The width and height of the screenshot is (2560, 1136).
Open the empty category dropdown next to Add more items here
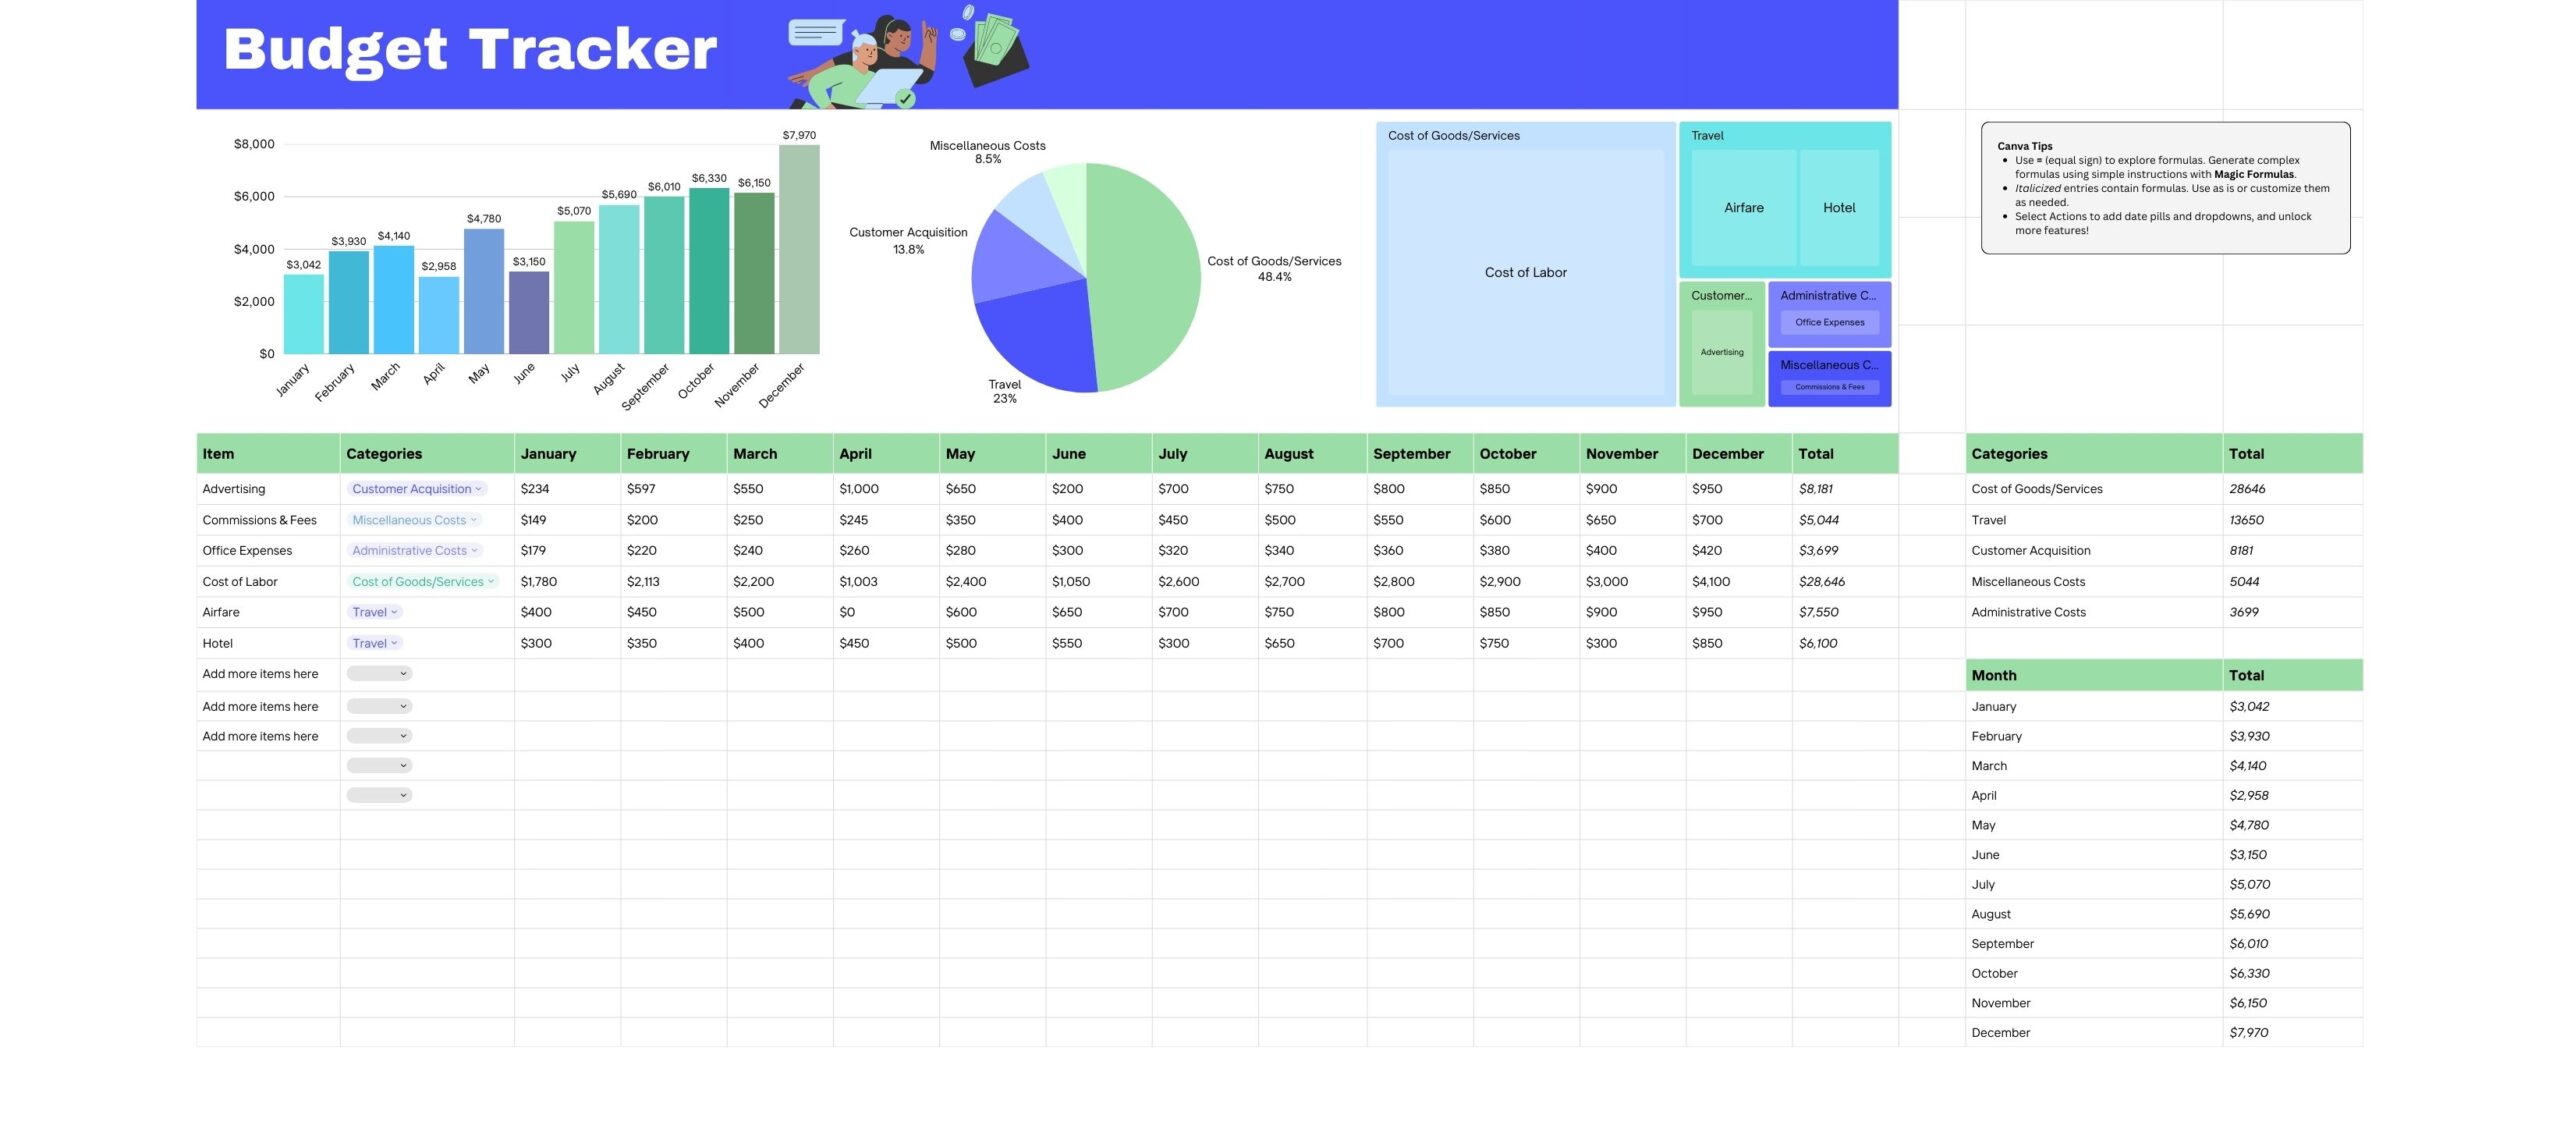(378, 673)
